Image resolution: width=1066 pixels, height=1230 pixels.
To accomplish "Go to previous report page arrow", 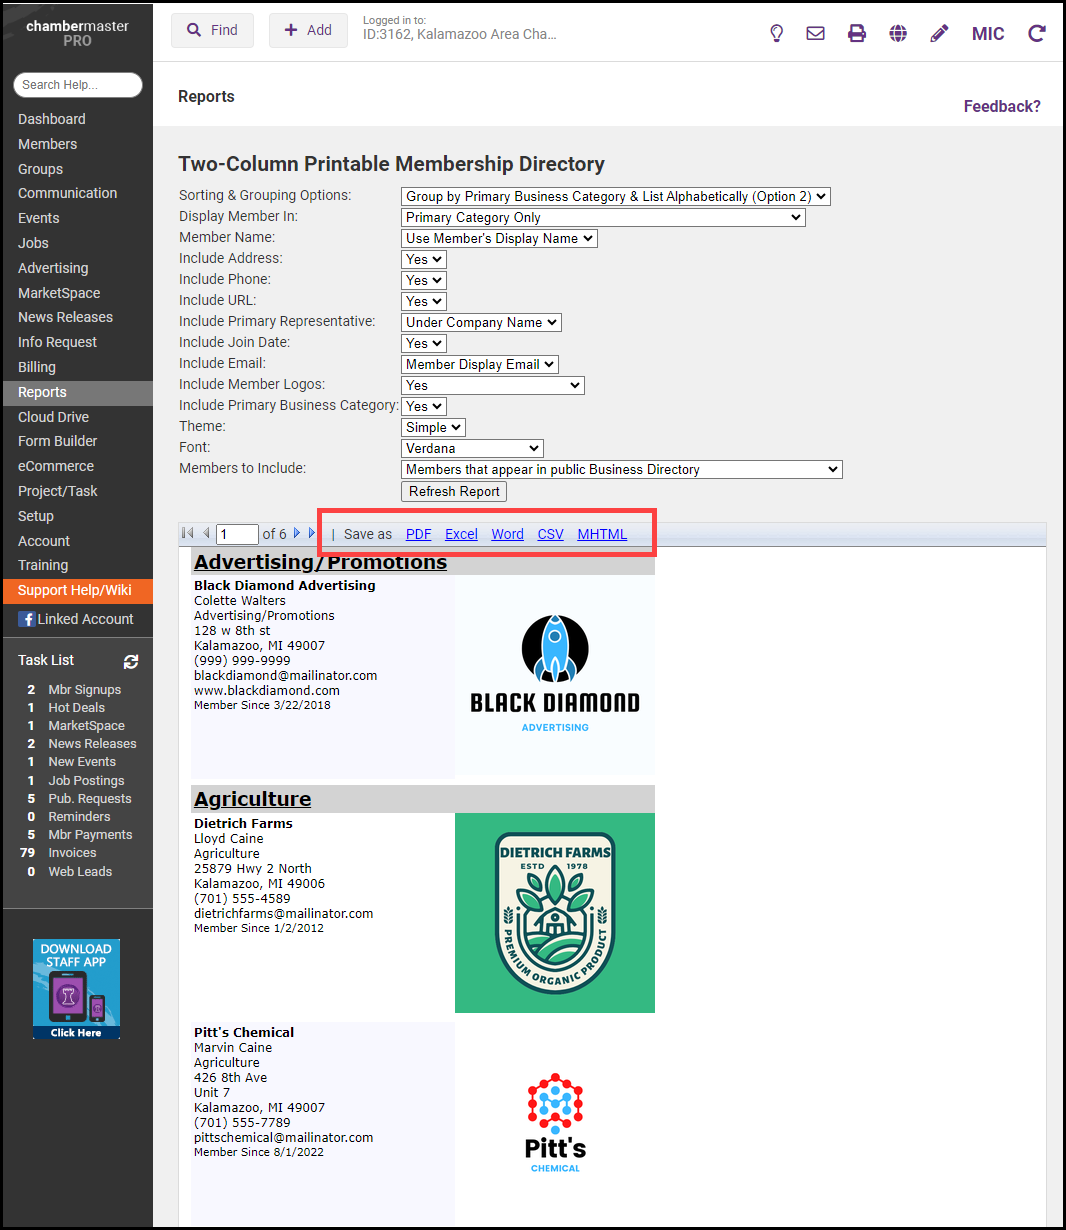I will click(x=206, y=533).
